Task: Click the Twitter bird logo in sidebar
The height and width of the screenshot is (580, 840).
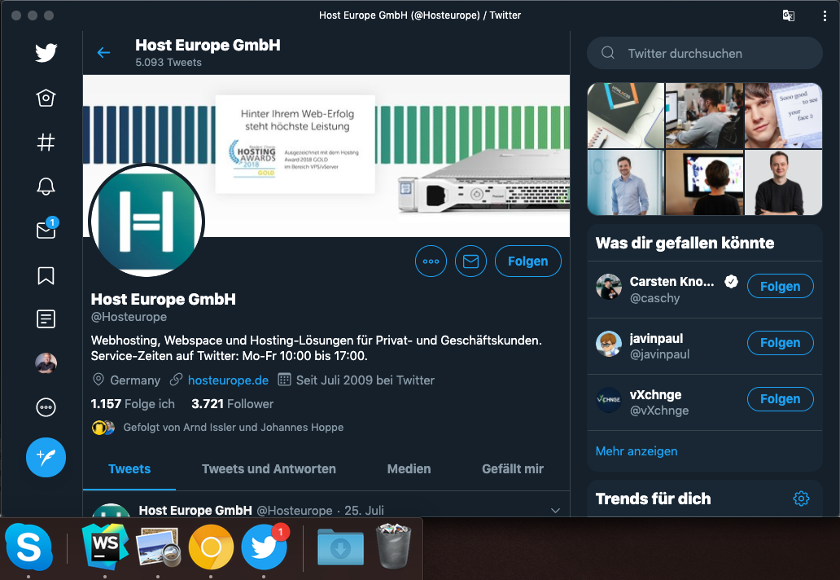Action: coord(46,52)
